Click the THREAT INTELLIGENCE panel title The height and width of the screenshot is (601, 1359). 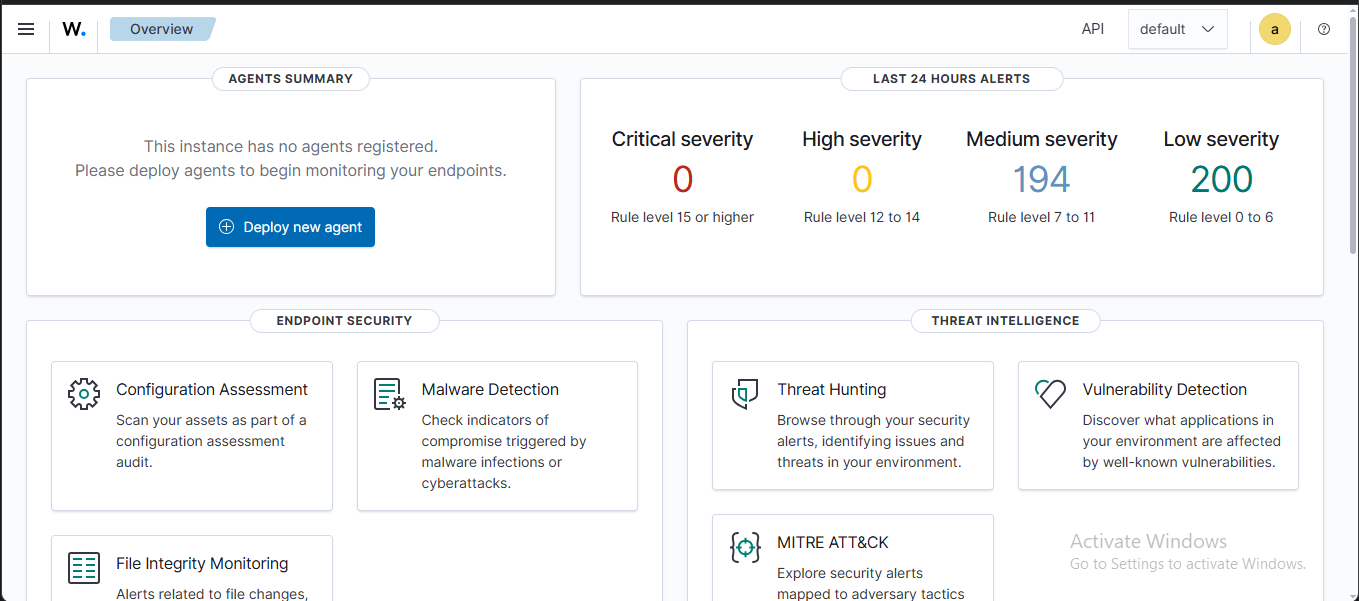click(1006, 321)
